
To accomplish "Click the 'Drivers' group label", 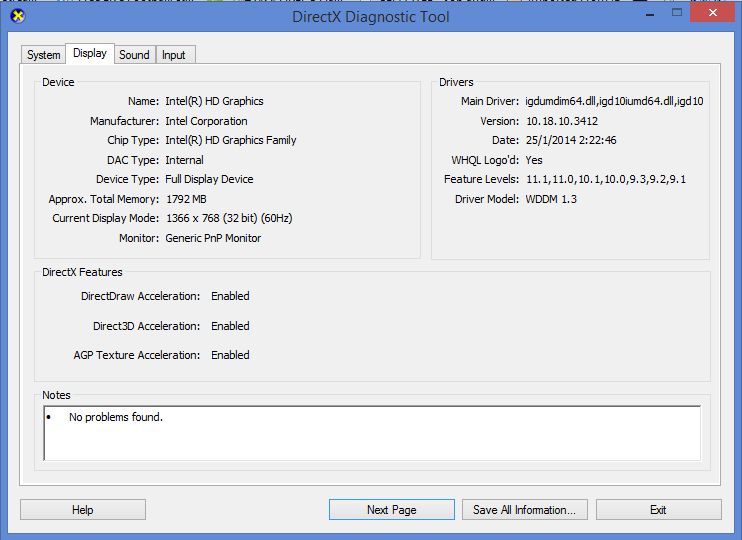I will pyautogui.click(x=456, y=82).
